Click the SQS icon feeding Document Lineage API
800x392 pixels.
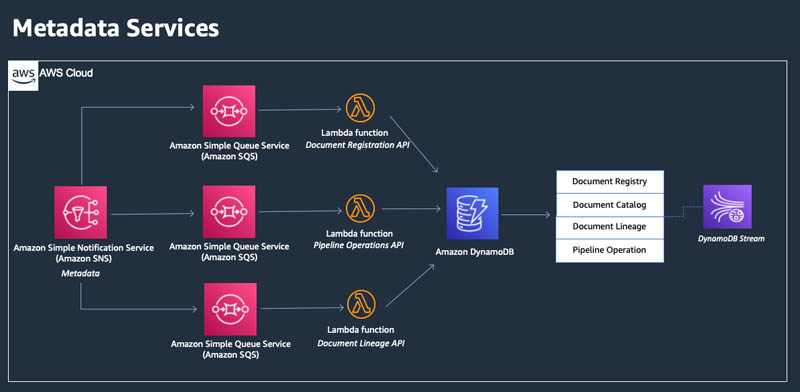point(230,309)
